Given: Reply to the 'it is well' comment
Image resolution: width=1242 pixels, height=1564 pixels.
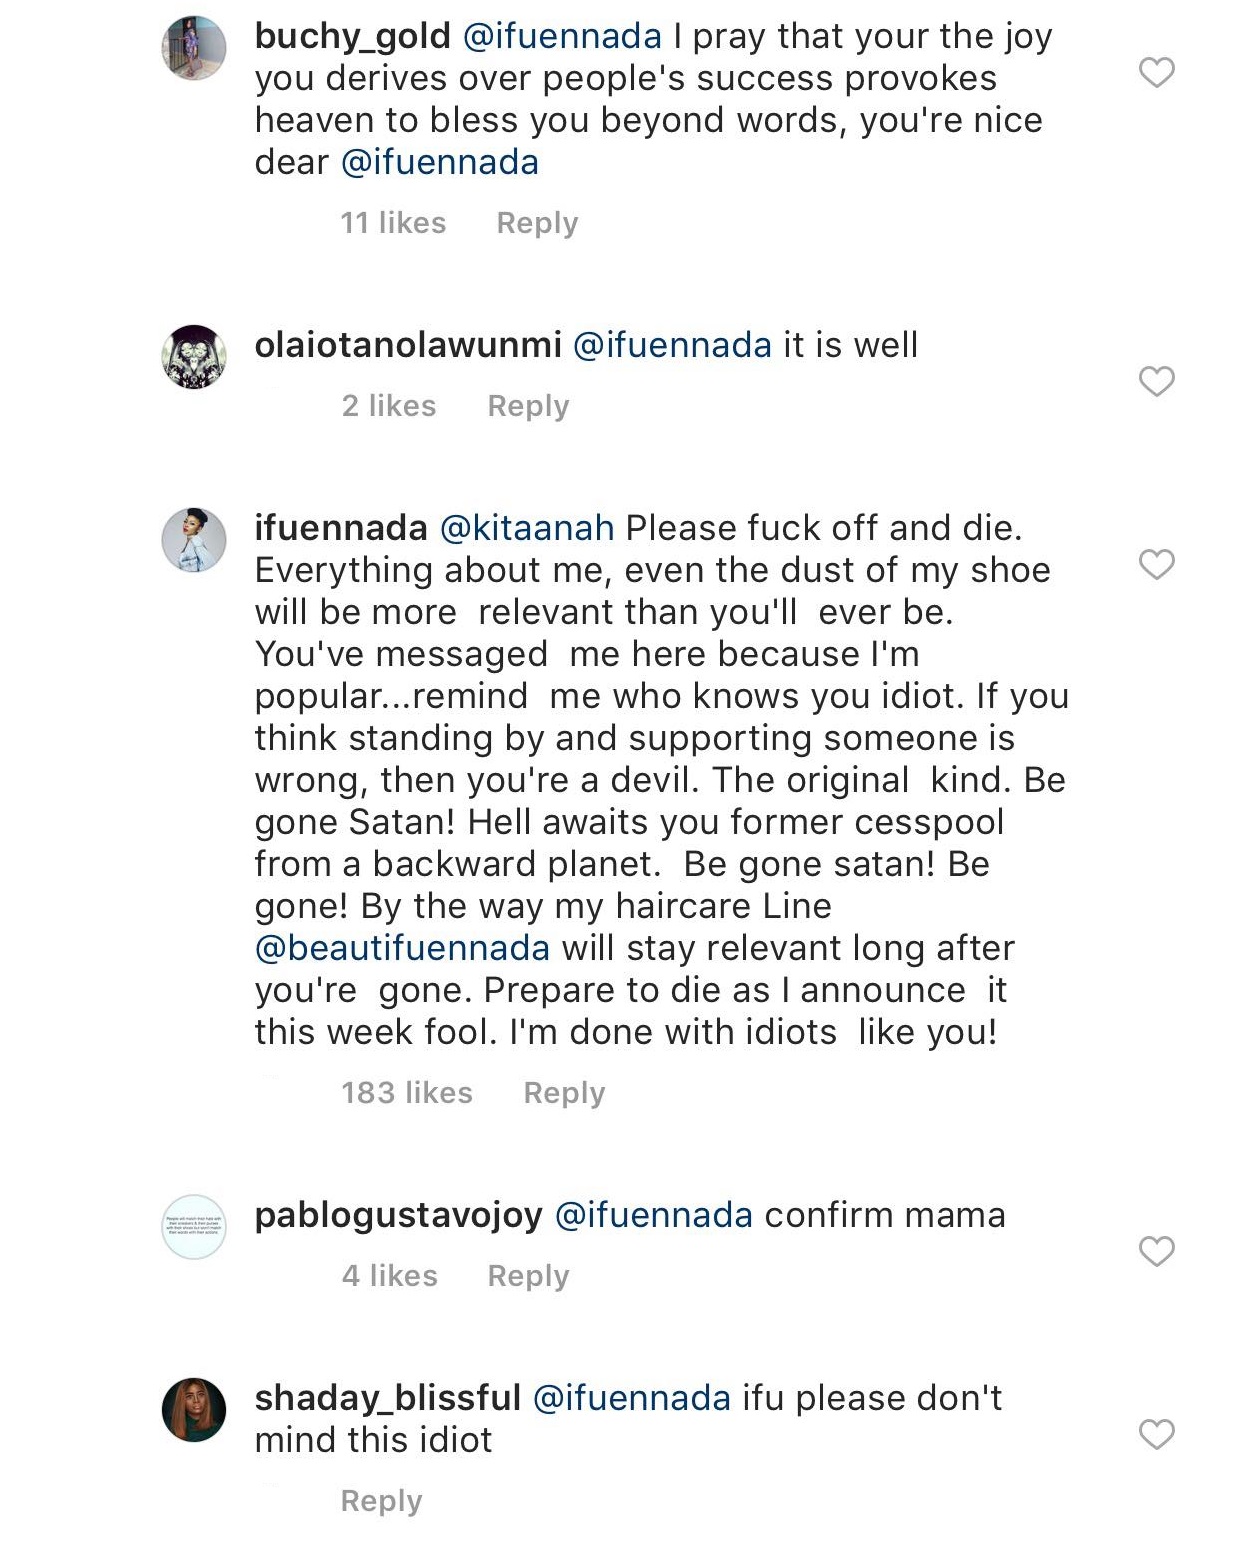Looking at the screenshot, I should click(x=528, y=406).
